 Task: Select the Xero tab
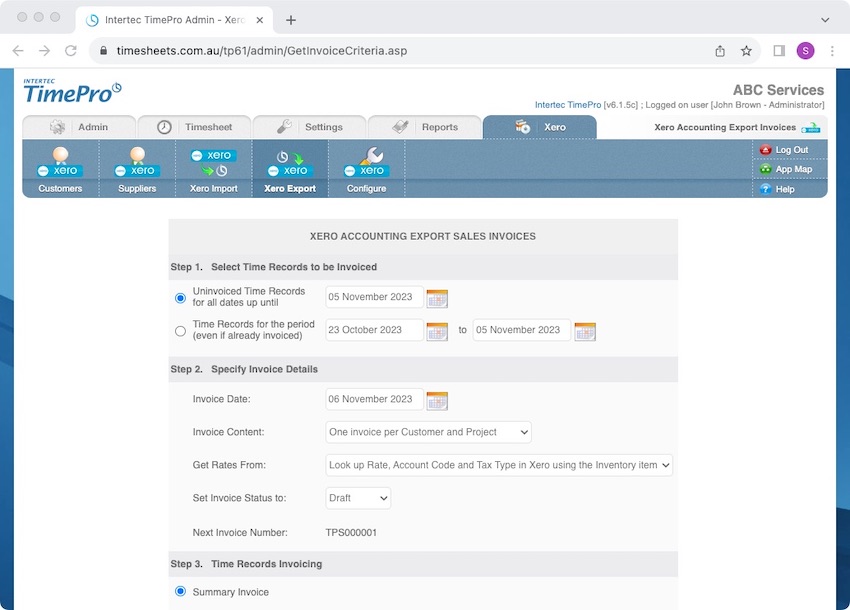click(x=540, y=127)
